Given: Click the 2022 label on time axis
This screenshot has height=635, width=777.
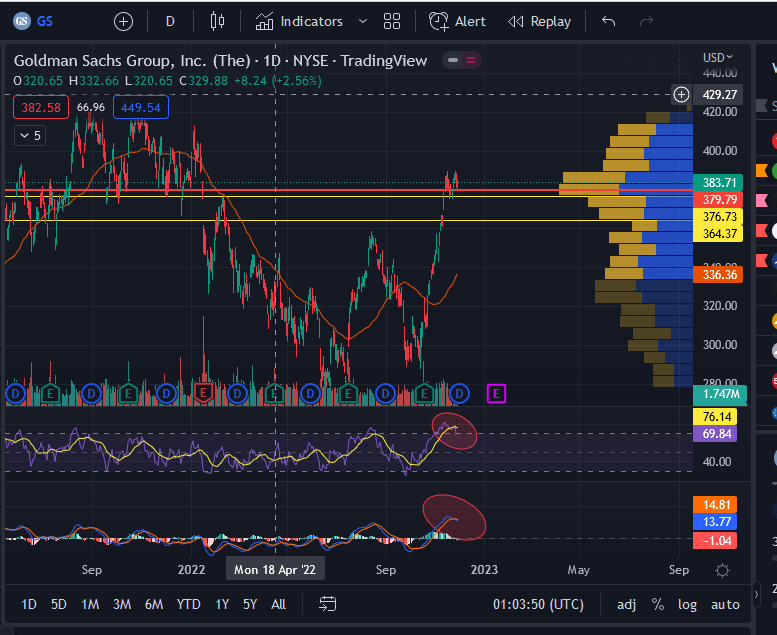Looking at the screenshot, I should tap(191, 570).
